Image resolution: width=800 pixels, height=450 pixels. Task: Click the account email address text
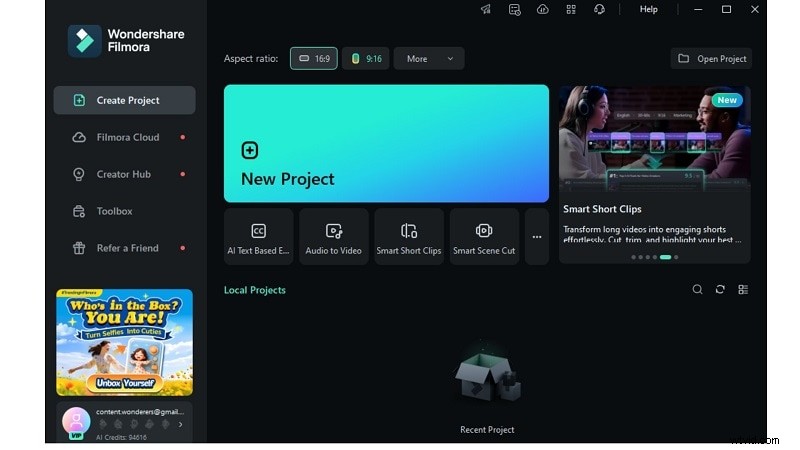coord(140,412)
